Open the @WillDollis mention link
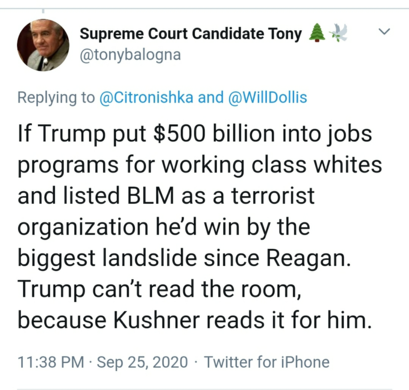The image size is (409, 390). (267, 98)
